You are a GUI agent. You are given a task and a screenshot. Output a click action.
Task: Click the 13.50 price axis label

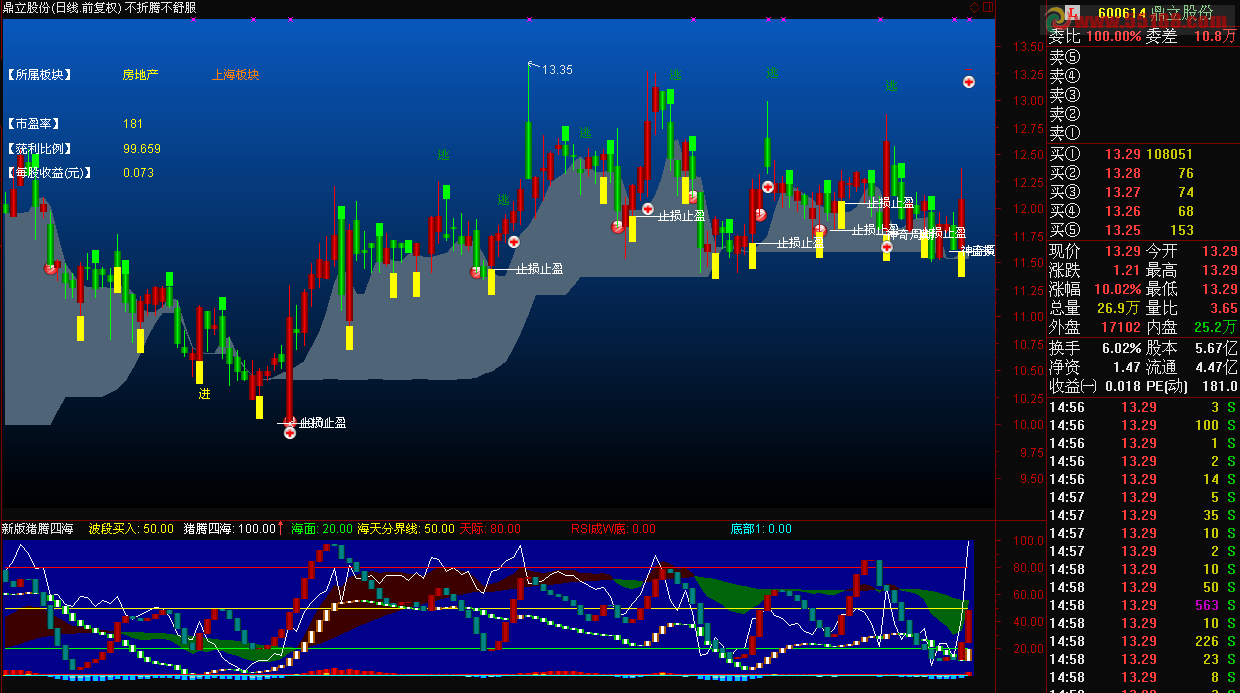tap(1028, 47)
